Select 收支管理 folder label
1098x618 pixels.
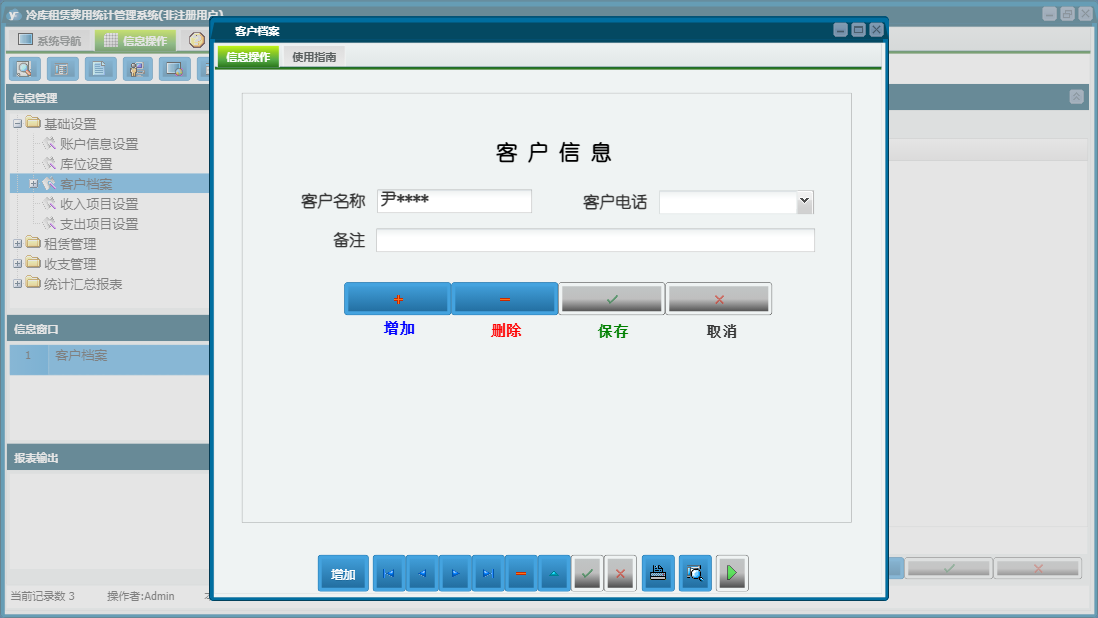[70, 264]
